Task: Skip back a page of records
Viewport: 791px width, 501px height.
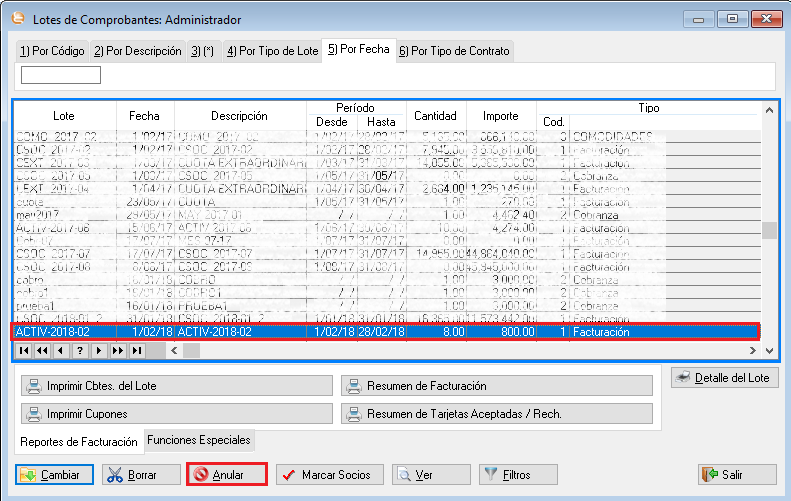Action: [x=42, y=351]
